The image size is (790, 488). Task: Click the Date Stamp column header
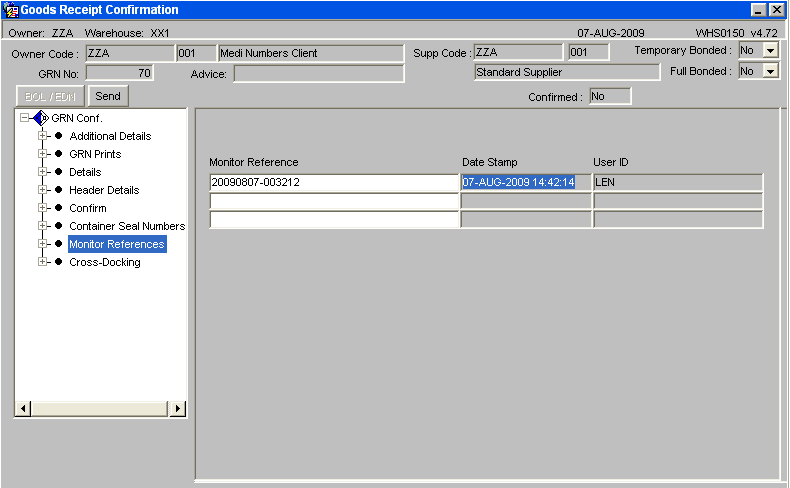(490, 162)
